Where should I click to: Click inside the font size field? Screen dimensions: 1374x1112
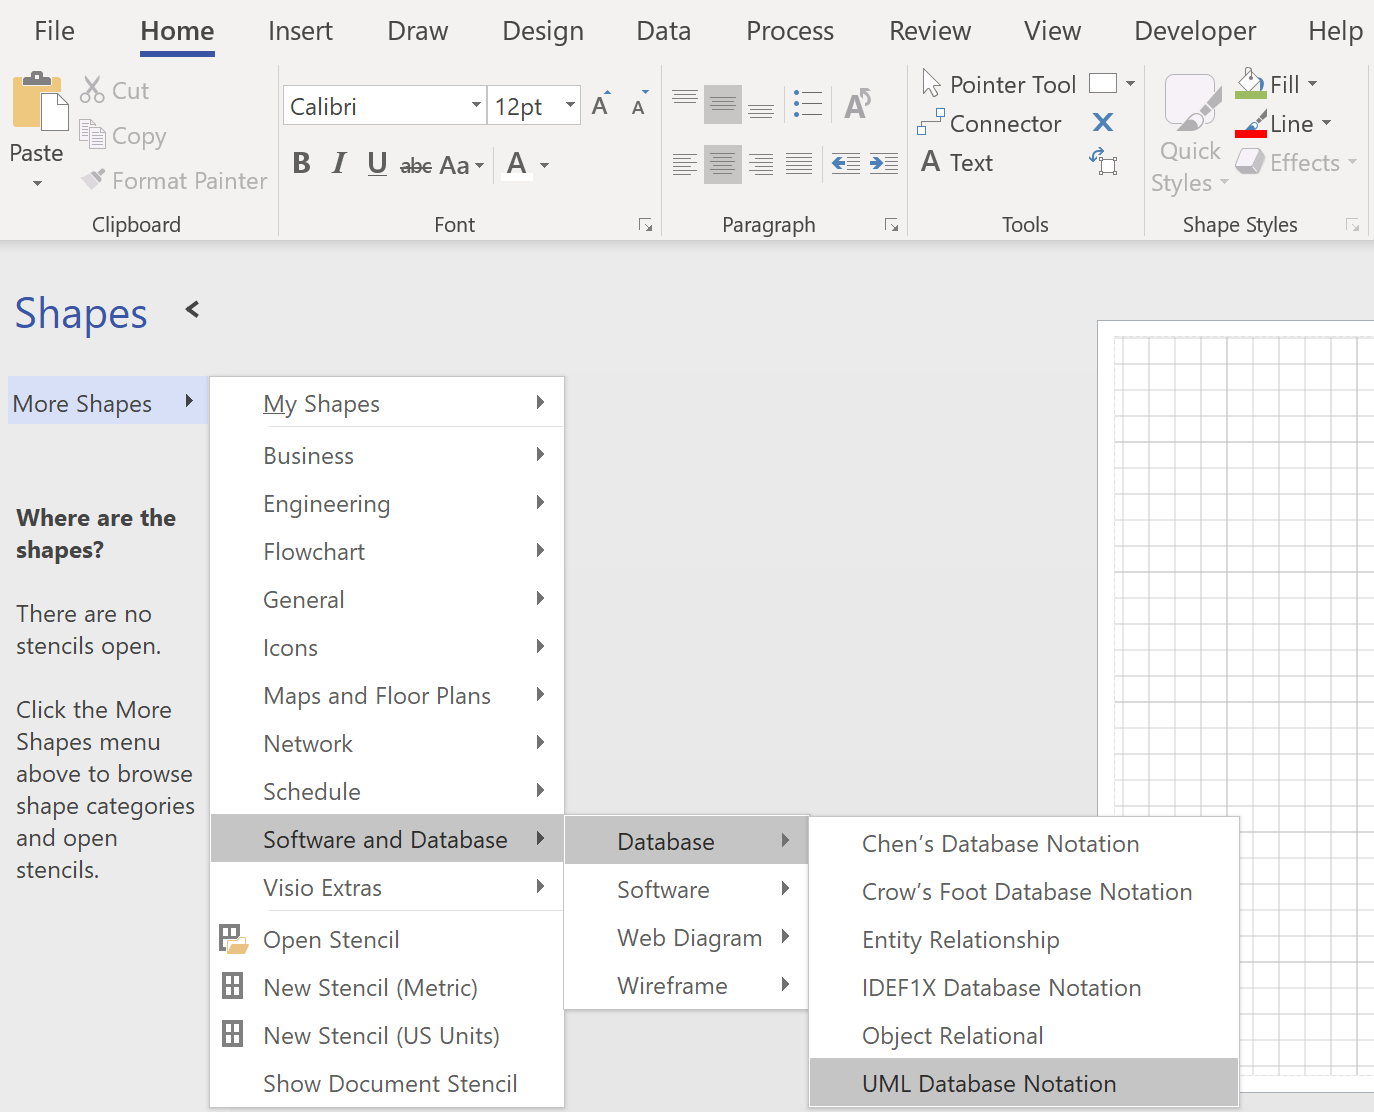pos(520,105)
